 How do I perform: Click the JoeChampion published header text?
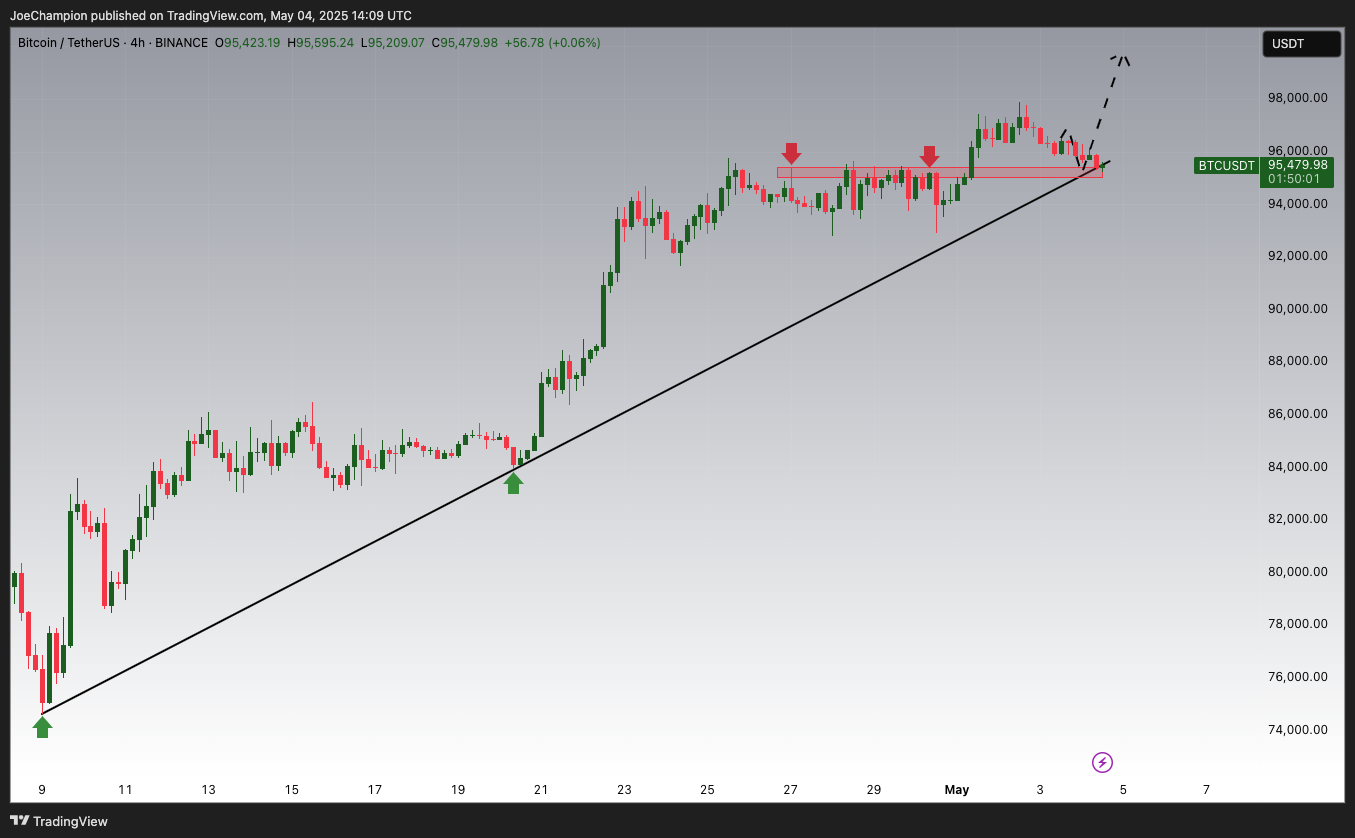tap(210, 15)
